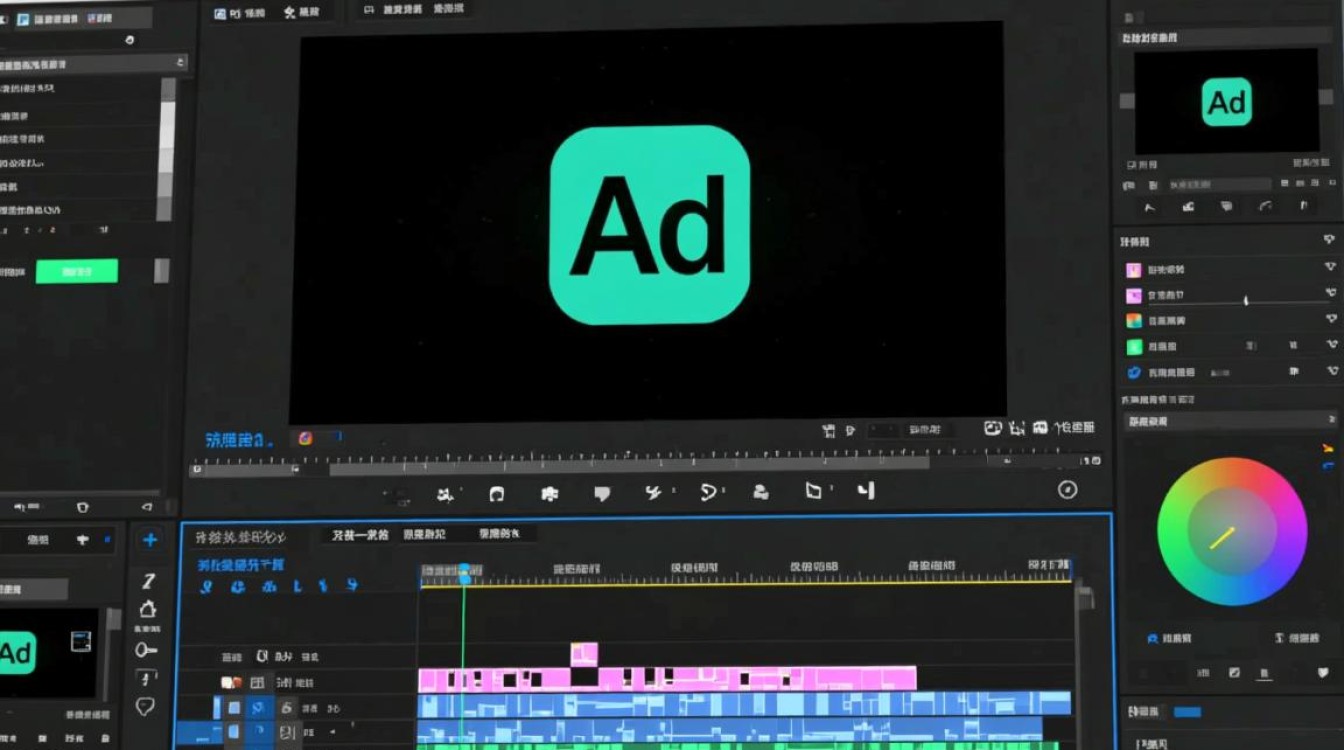Click the camera icon below the program monitor
This screenshot has width=1344, height=750.
[x=993, y=428]
